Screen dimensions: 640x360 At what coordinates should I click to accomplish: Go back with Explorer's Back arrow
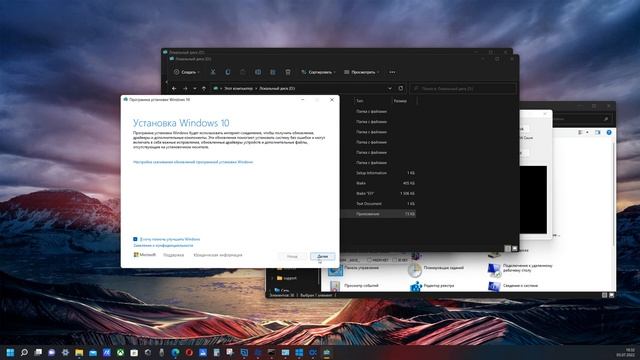point(174,89)
